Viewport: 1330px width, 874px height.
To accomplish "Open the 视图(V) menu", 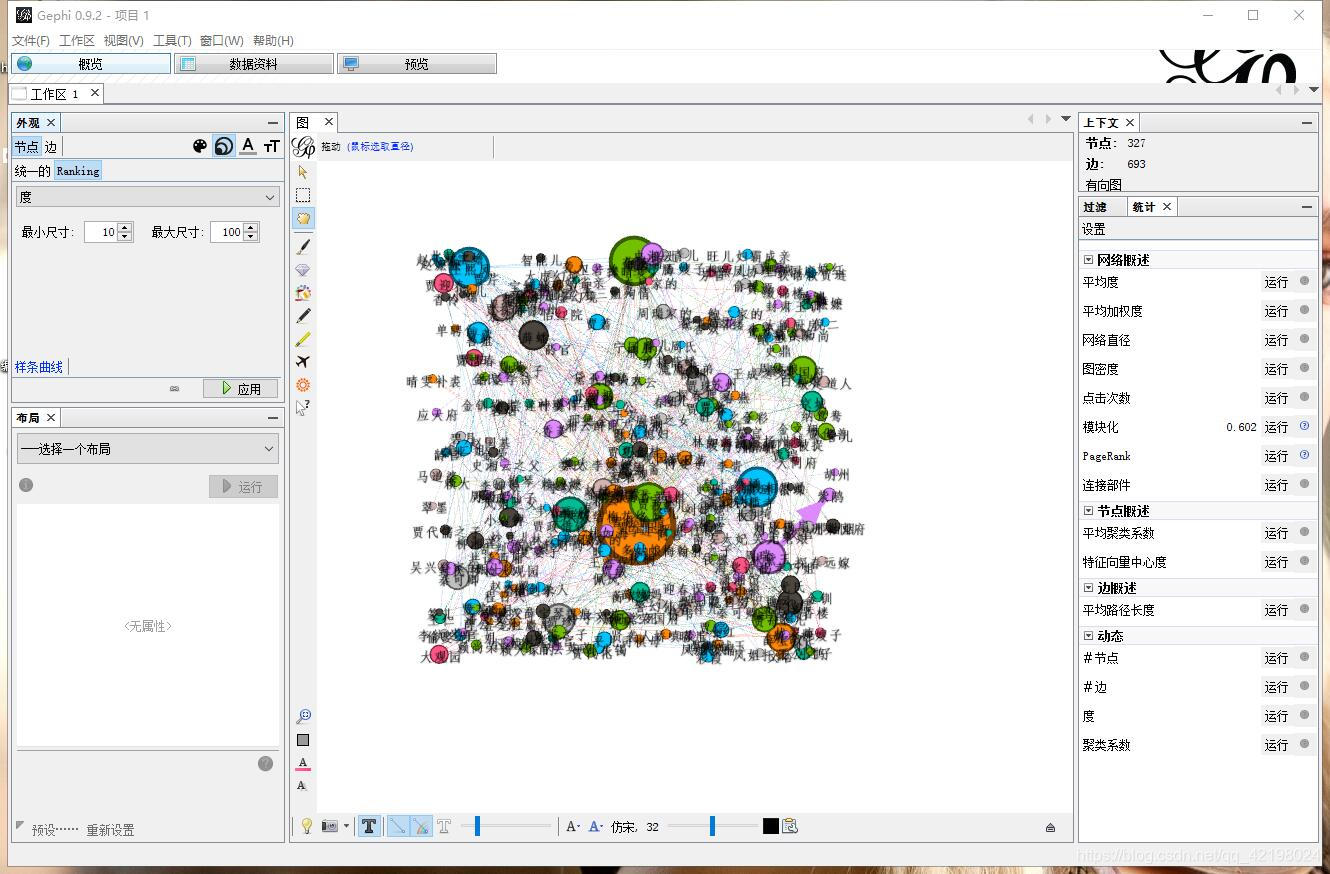I will (123, 40).
